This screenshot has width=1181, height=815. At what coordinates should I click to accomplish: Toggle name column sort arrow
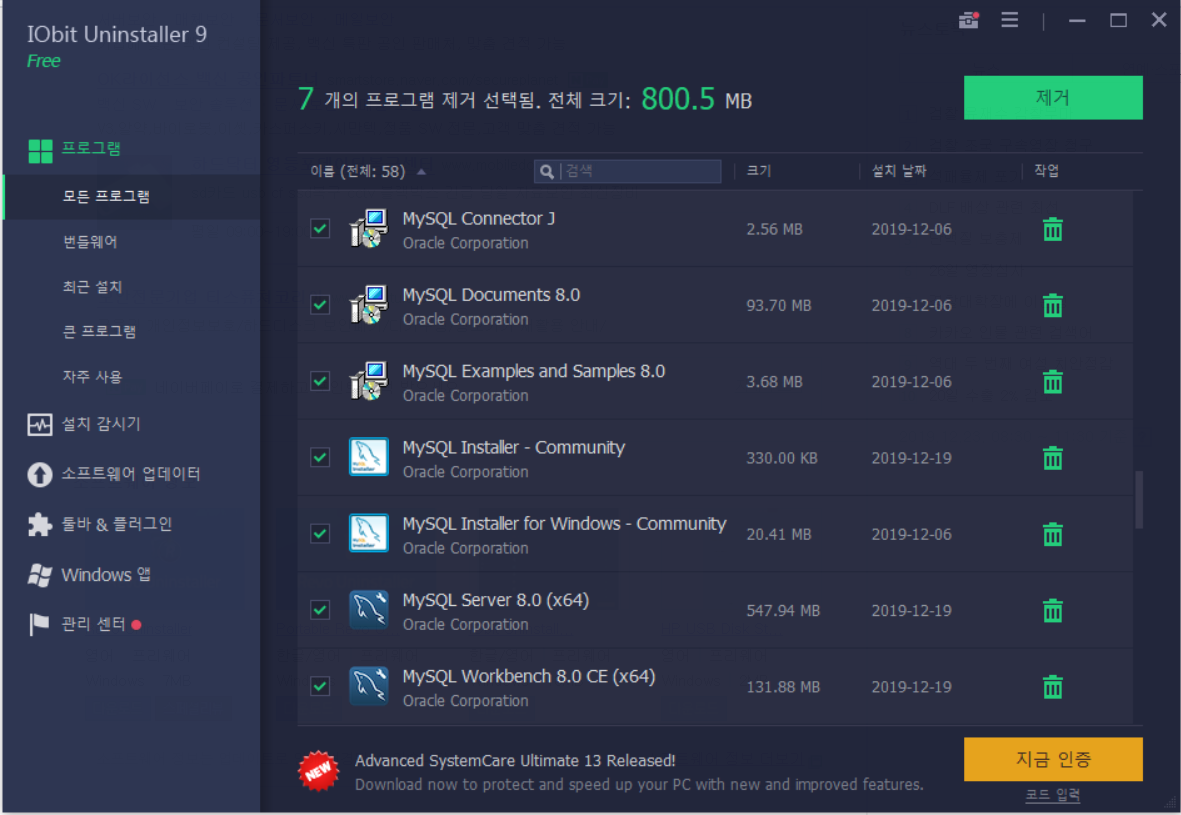tap(422, 172)
